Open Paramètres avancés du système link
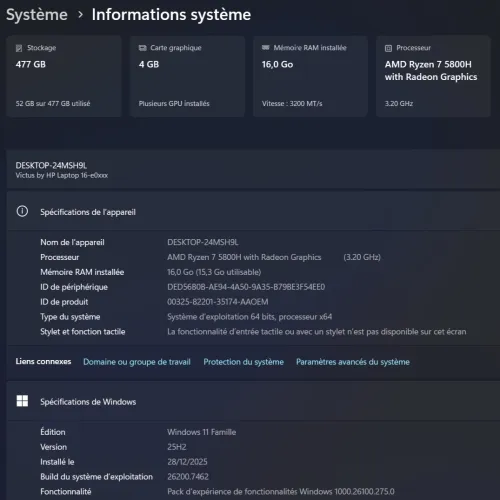This screenshot has height=500, width=500. [353, 362]
